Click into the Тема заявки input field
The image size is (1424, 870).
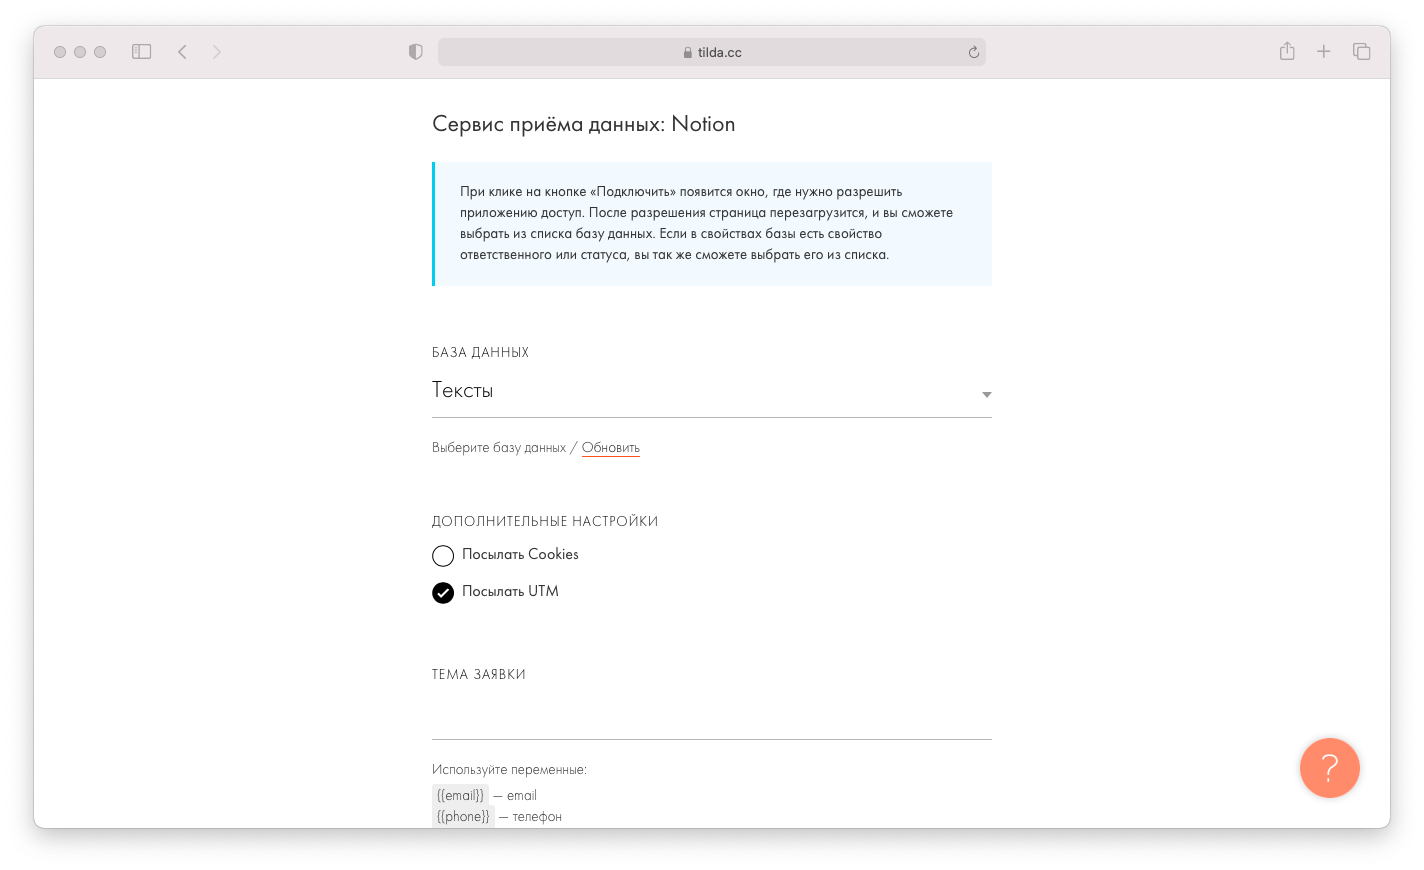point(712,718)
